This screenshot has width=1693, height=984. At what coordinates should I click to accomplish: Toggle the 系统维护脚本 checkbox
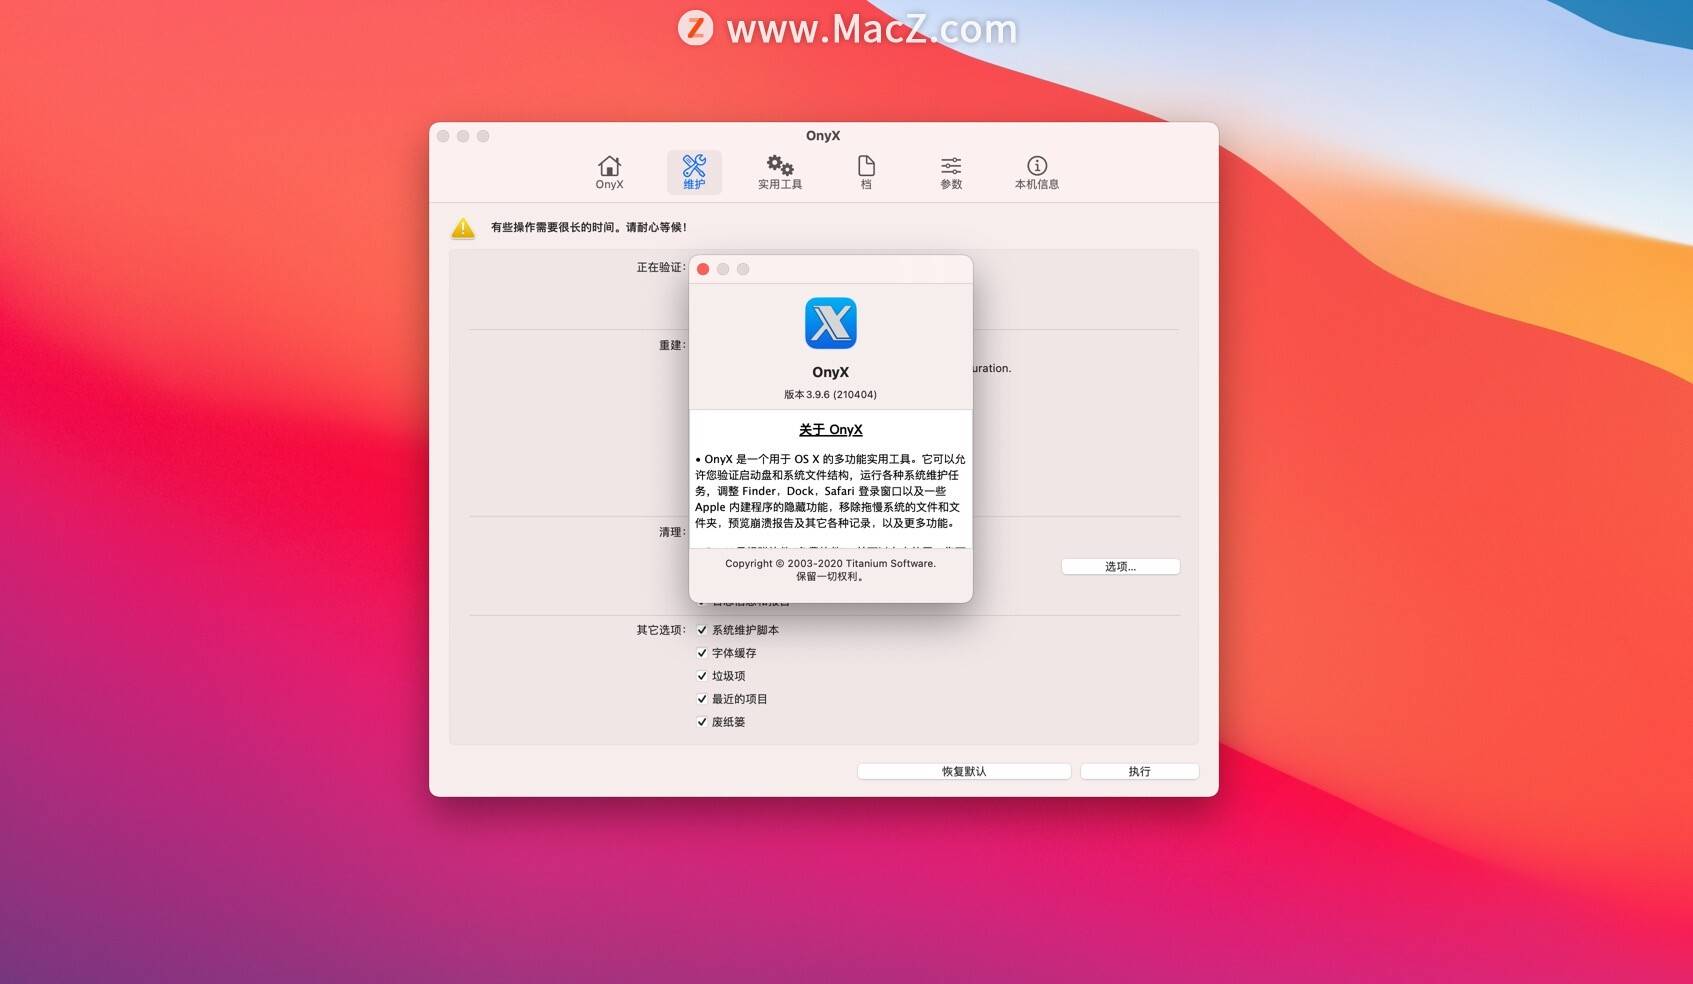pos(702,630)
